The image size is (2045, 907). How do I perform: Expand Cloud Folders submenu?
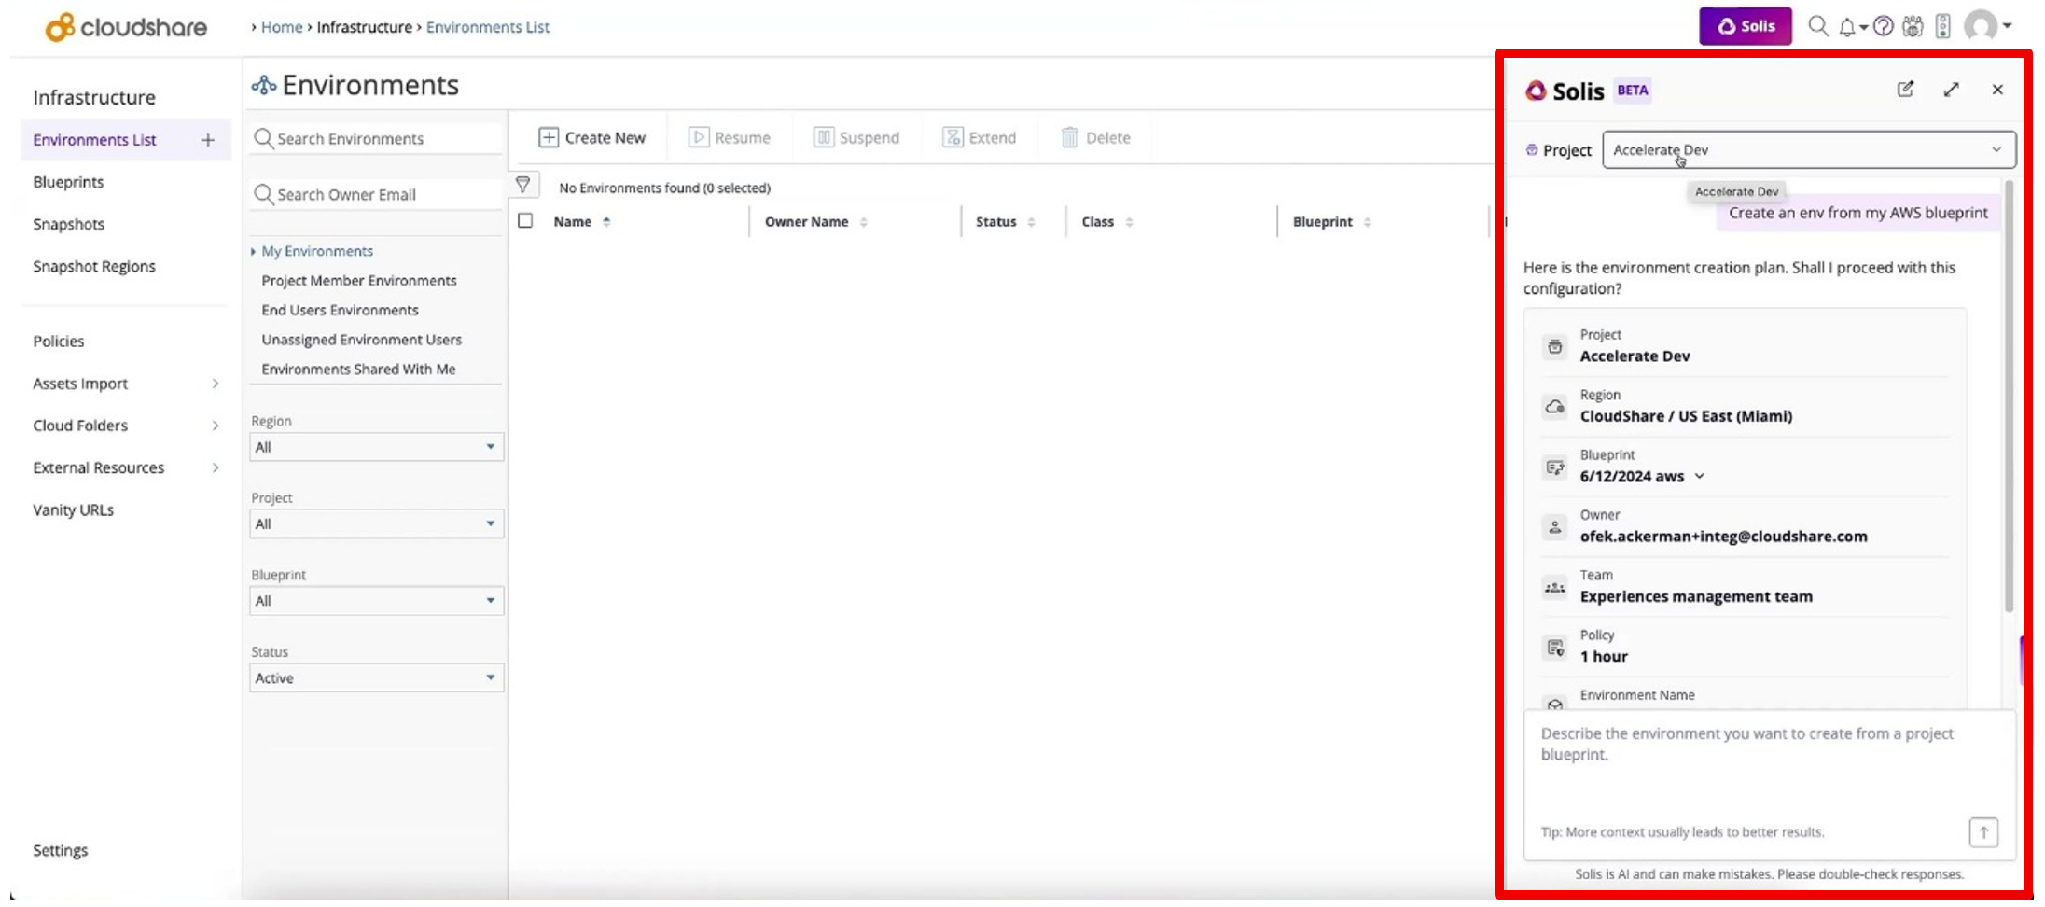click(125, 426)
